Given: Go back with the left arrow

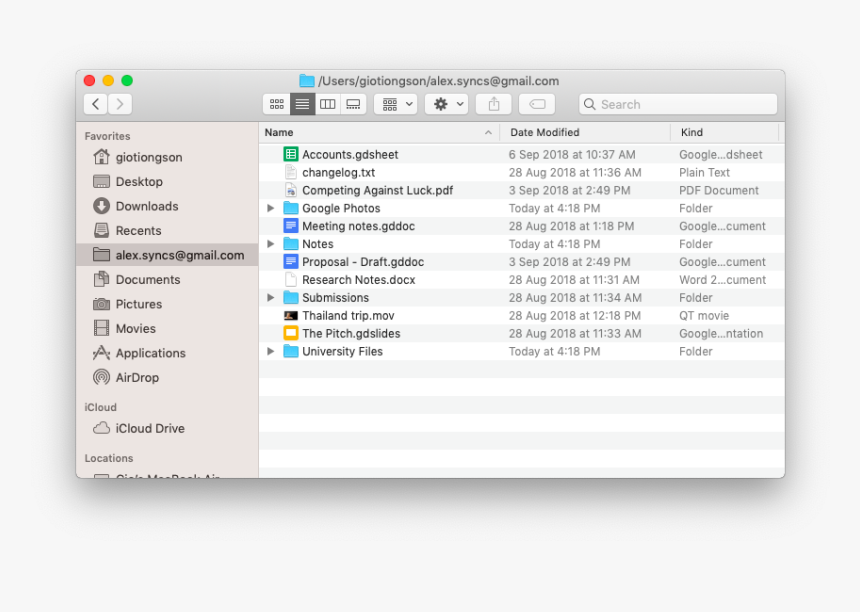Looking at the screenshot, I should 96,104.
